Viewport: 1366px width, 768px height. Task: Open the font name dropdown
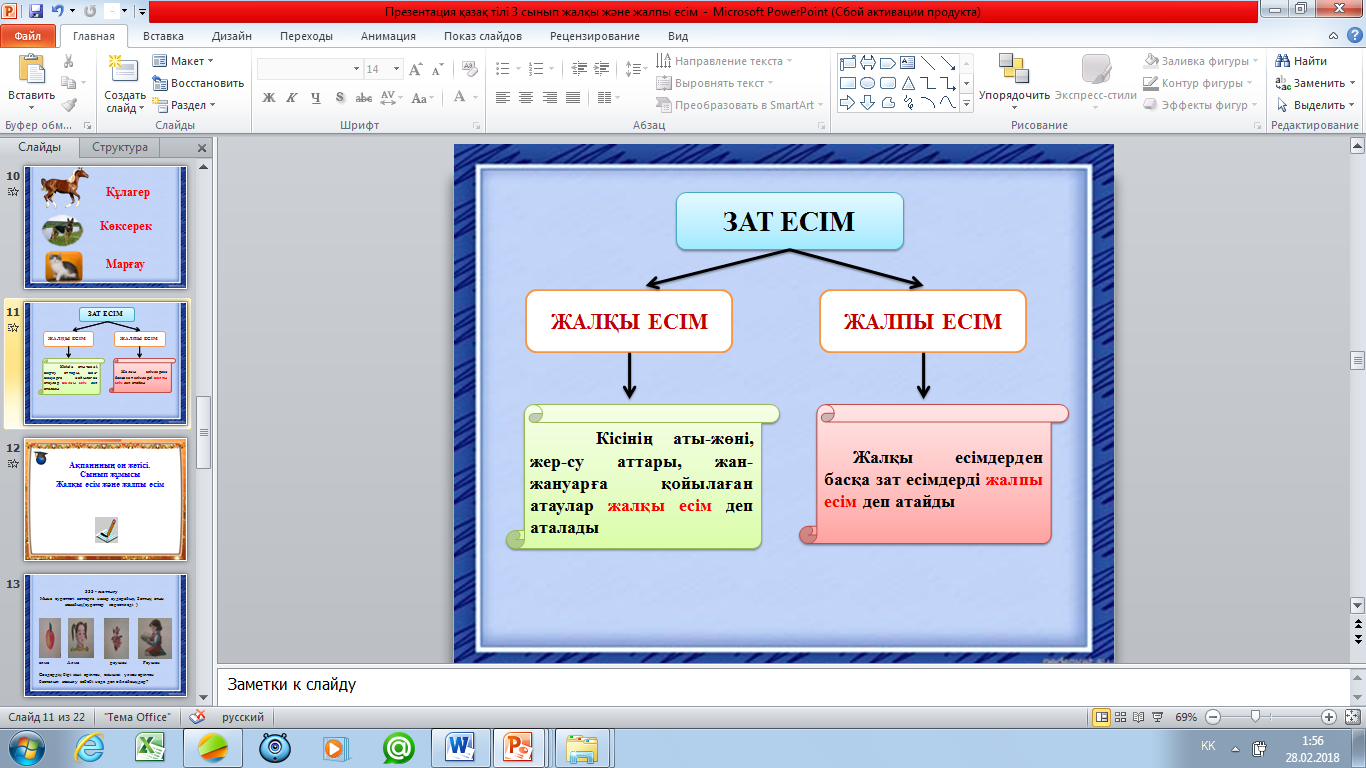[x=356, y=69]
